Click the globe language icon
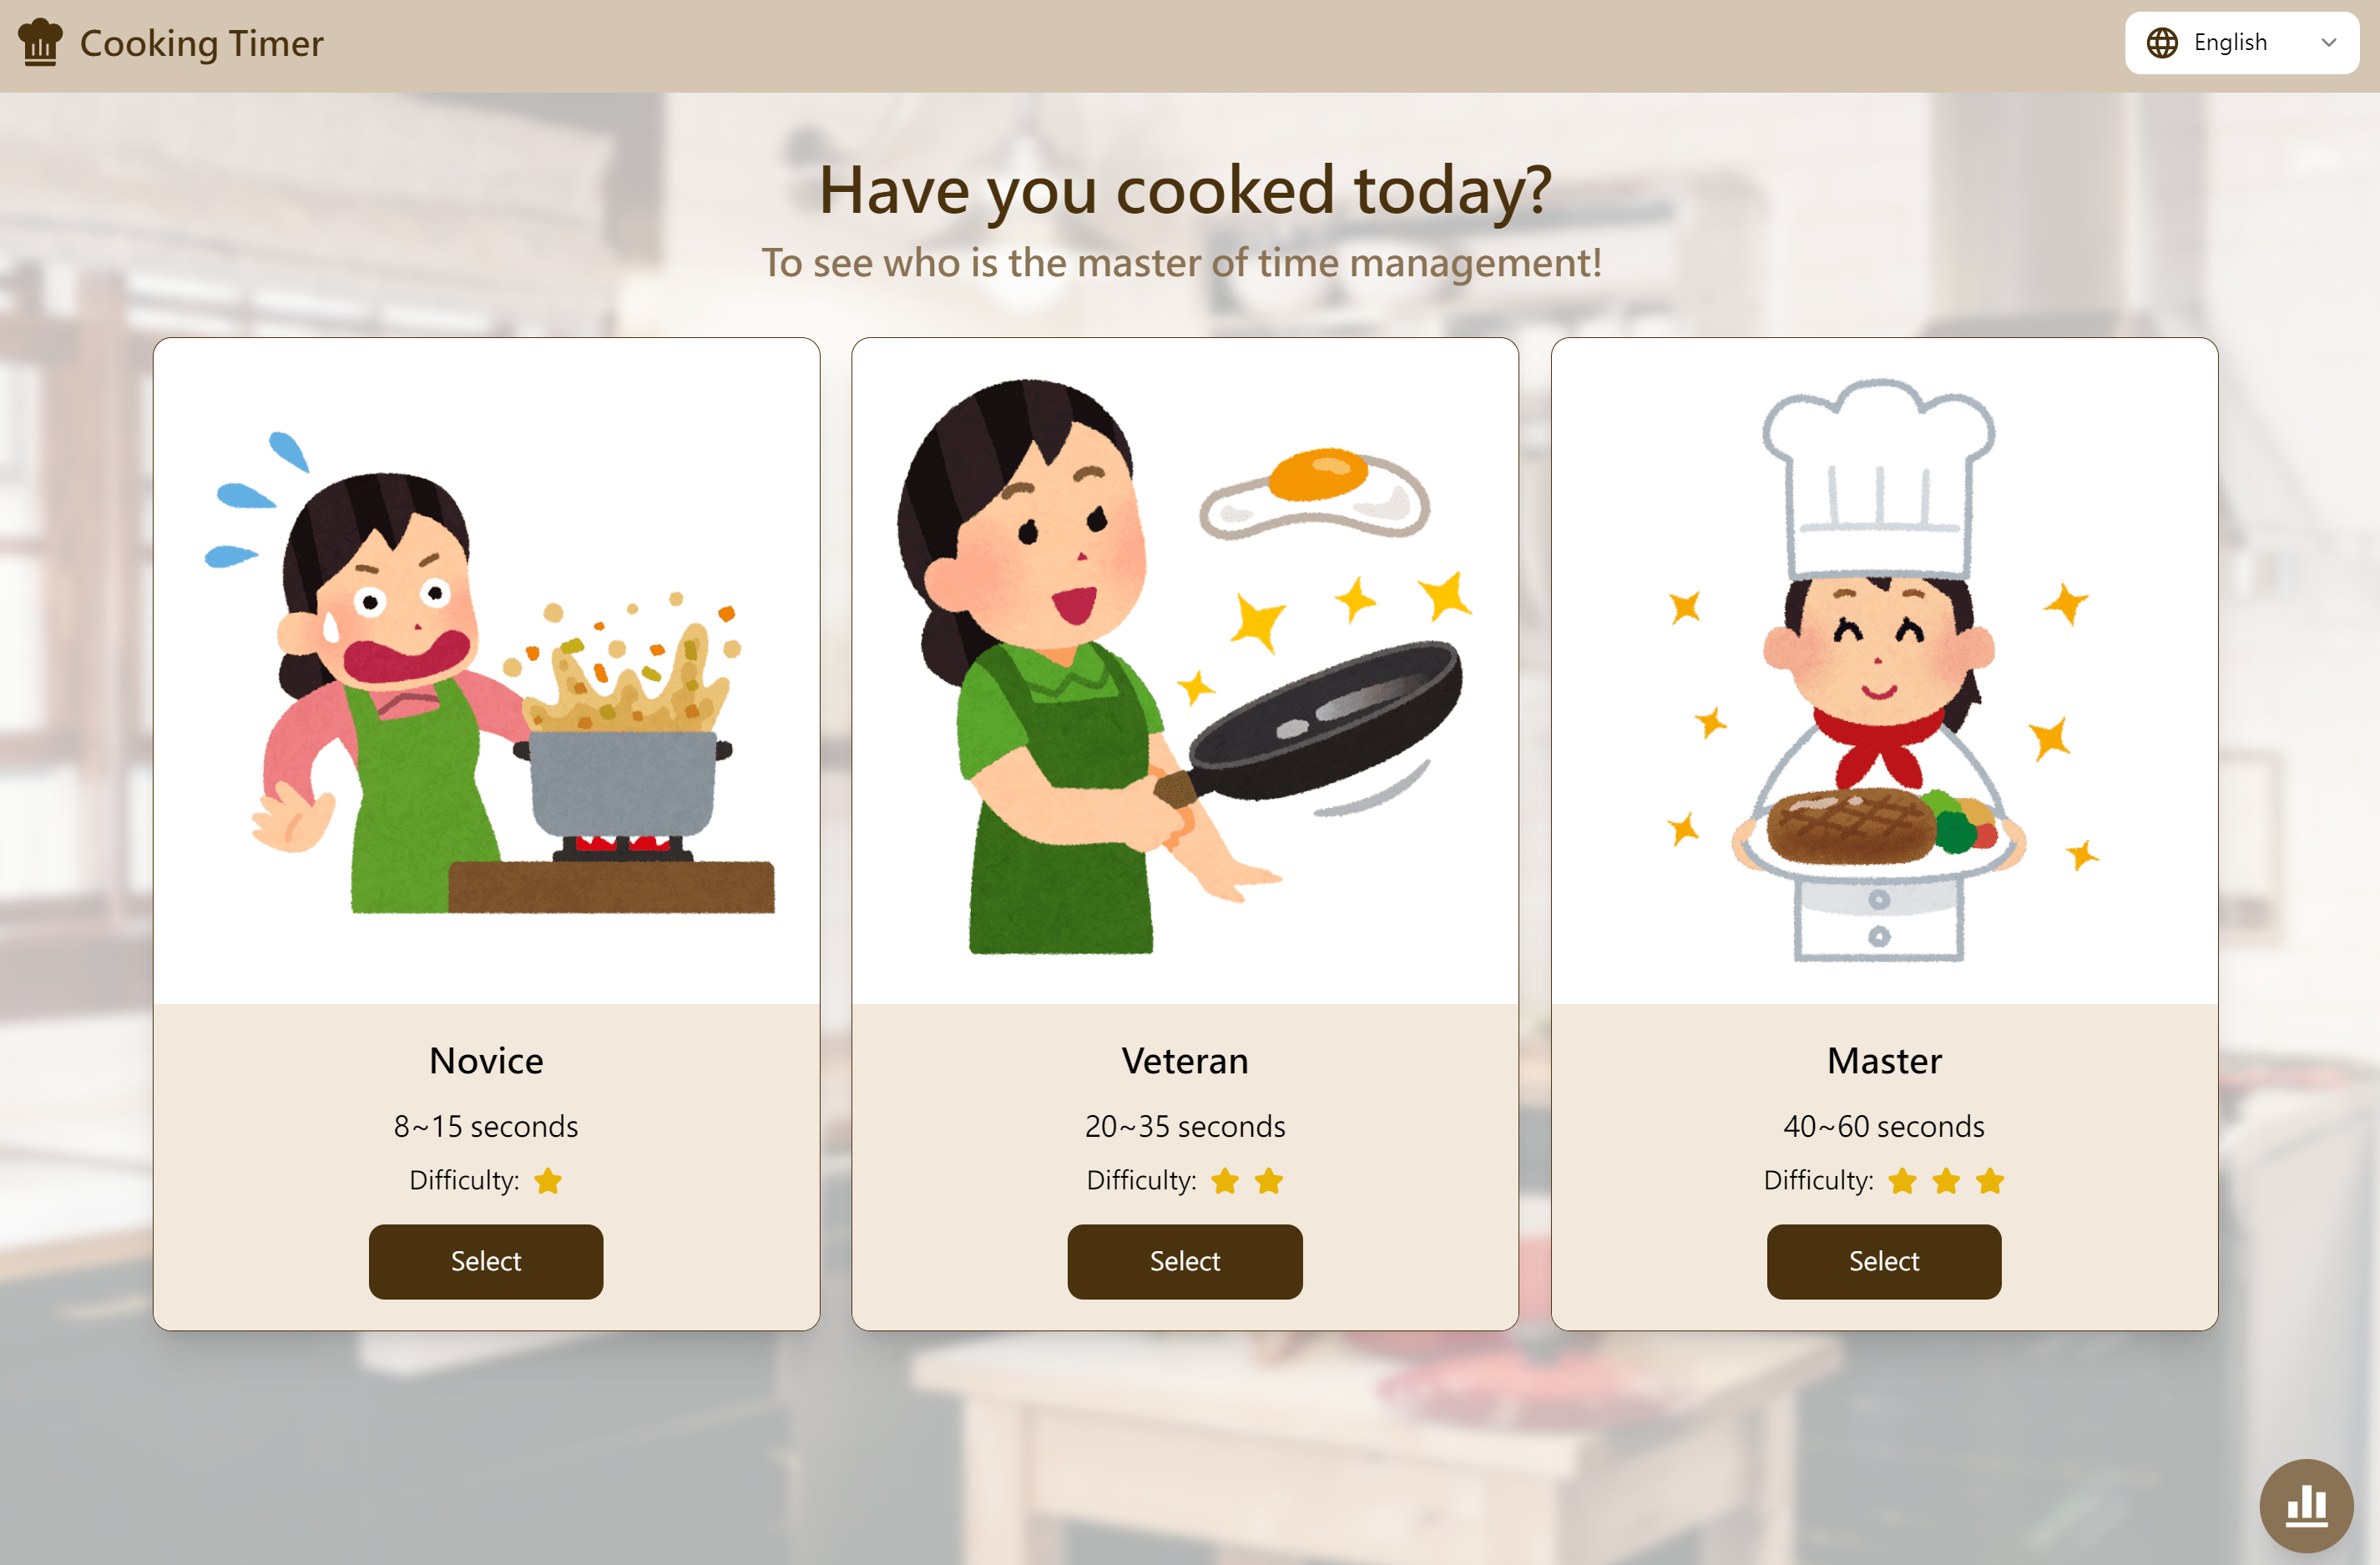 click(x=2162, y=43)
